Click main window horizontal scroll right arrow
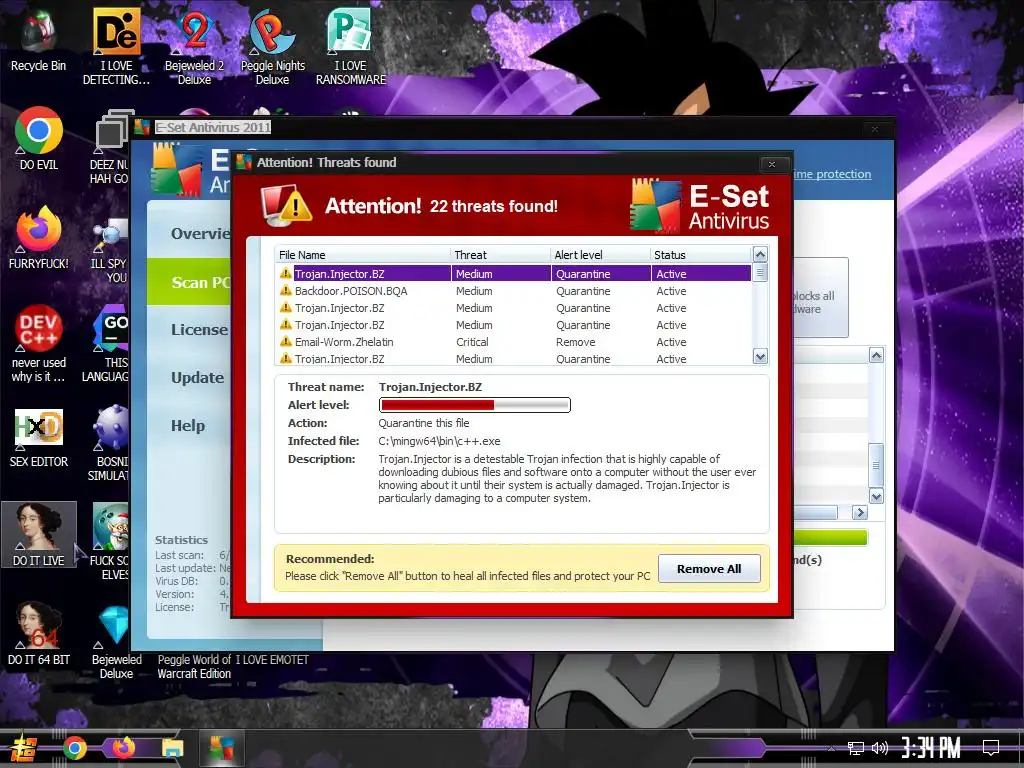The image size is (1024, 768). pyautogui.click(x=860, y=513)
